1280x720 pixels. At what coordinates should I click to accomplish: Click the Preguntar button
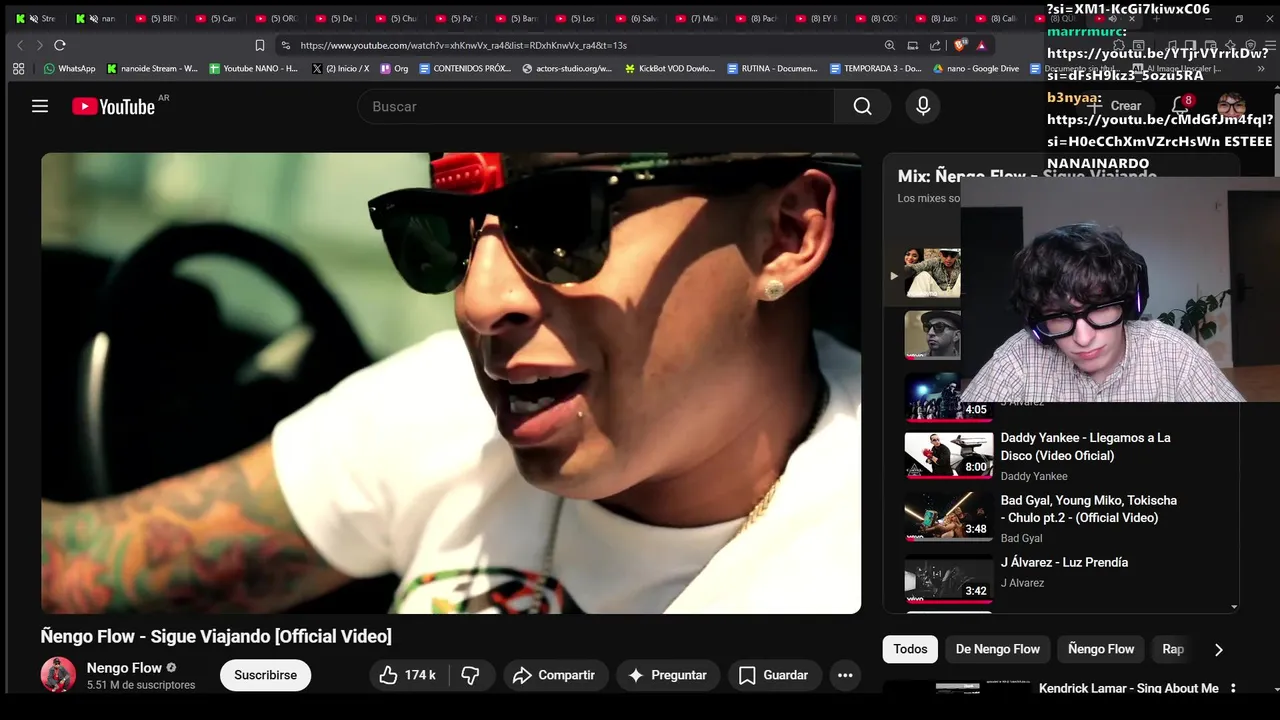tap(667, 675)
